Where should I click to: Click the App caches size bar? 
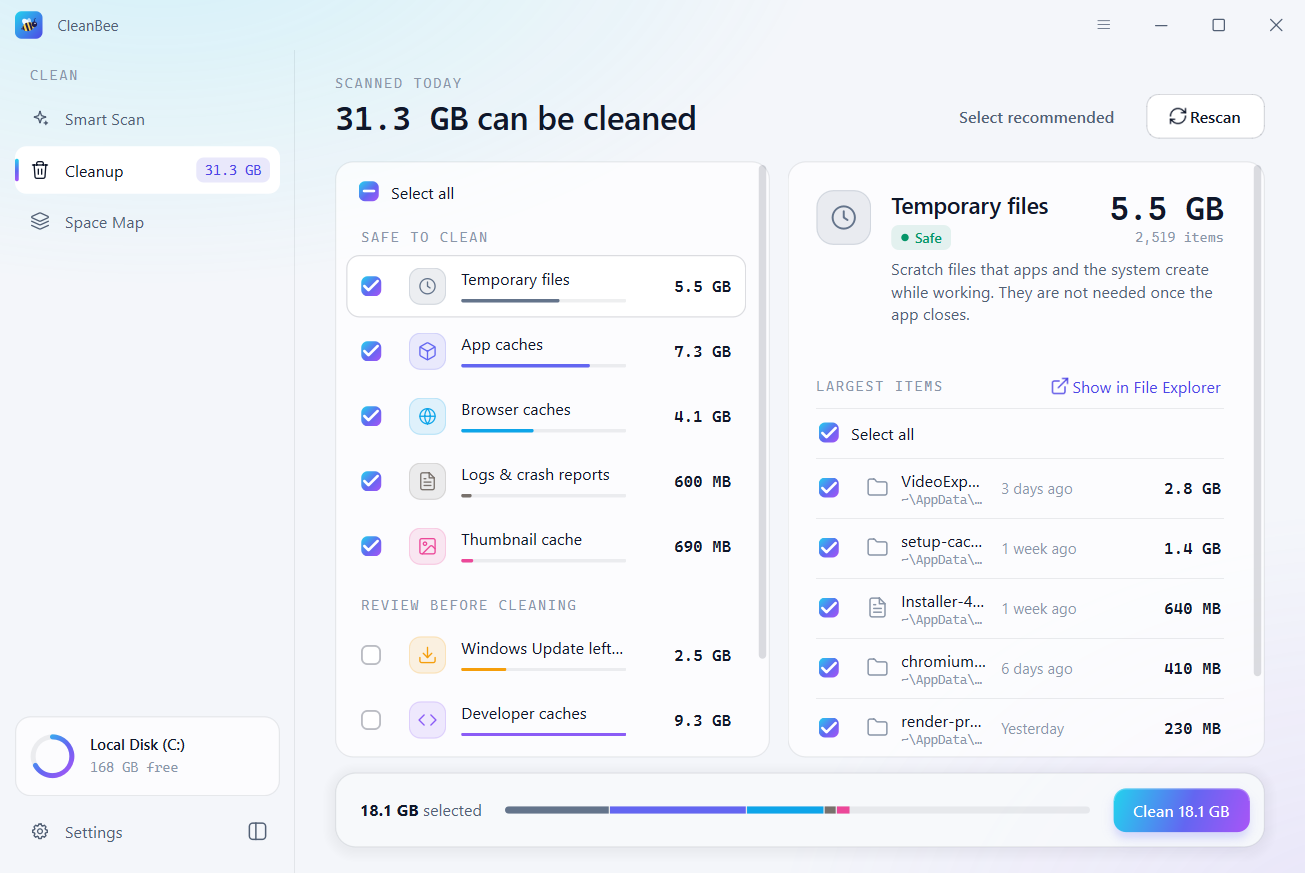pyautogui.click(x=543, y=366)
